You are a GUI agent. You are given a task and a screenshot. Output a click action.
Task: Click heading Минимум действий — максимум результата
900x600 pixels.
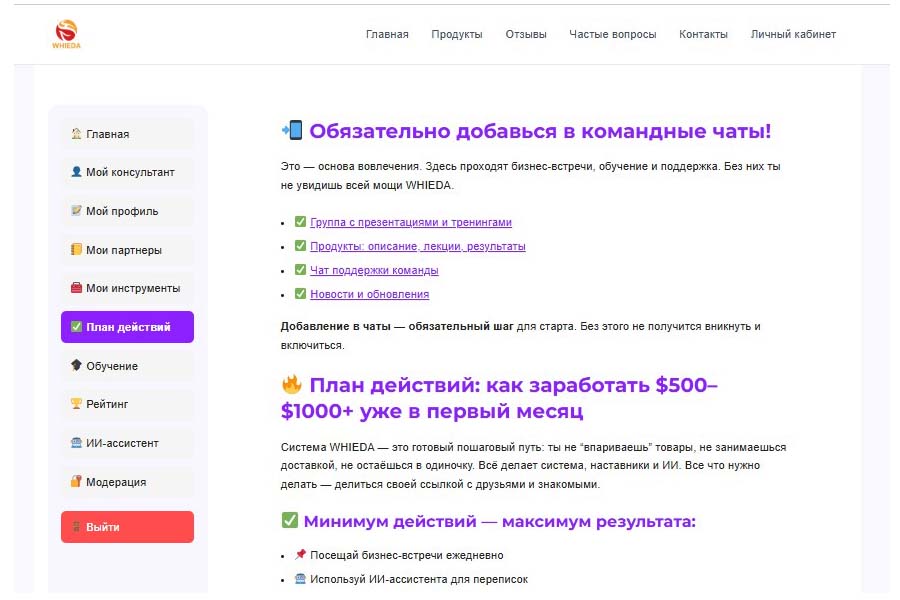[x=499, y=521]
